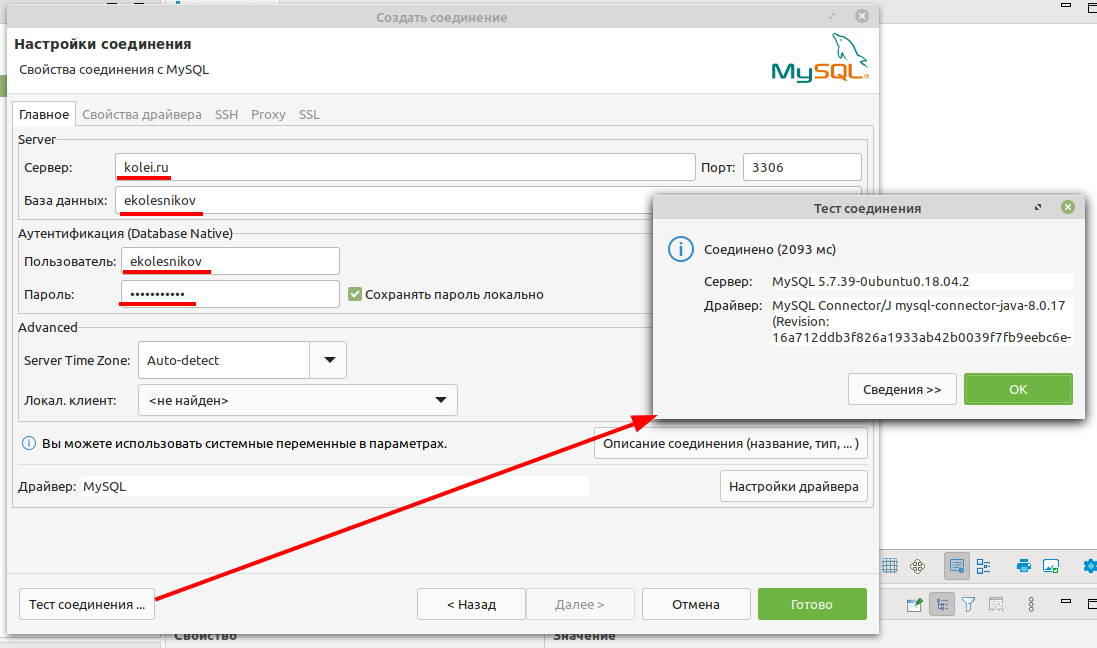Viewport: 1097px width, 648px height.
Task: Click the 'Пользователь' input field
Action: click(x=230, y=262)
